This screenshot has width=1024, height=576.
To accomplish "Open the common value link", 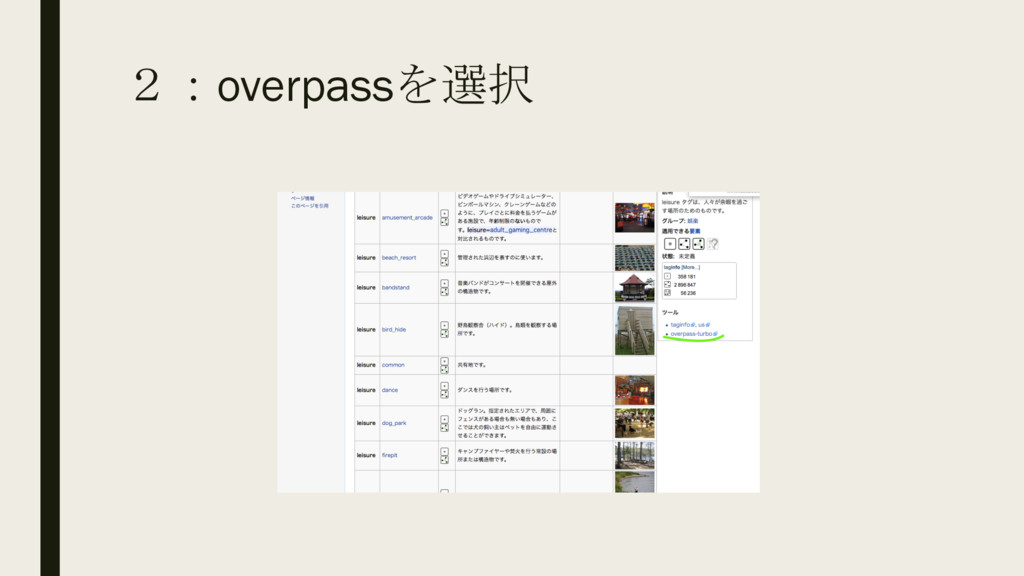I will 392,365.
